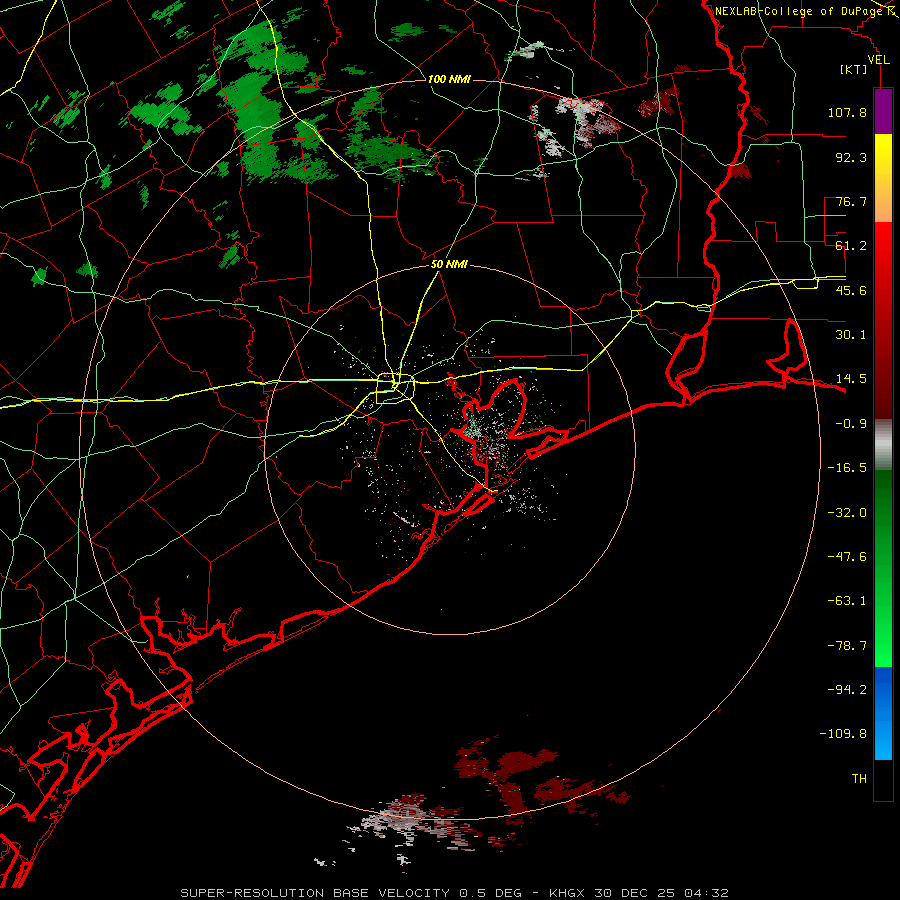Click the "50 NMI" range ring label
The height and width of the screenshot is (900, 900).
pos(449,264)
